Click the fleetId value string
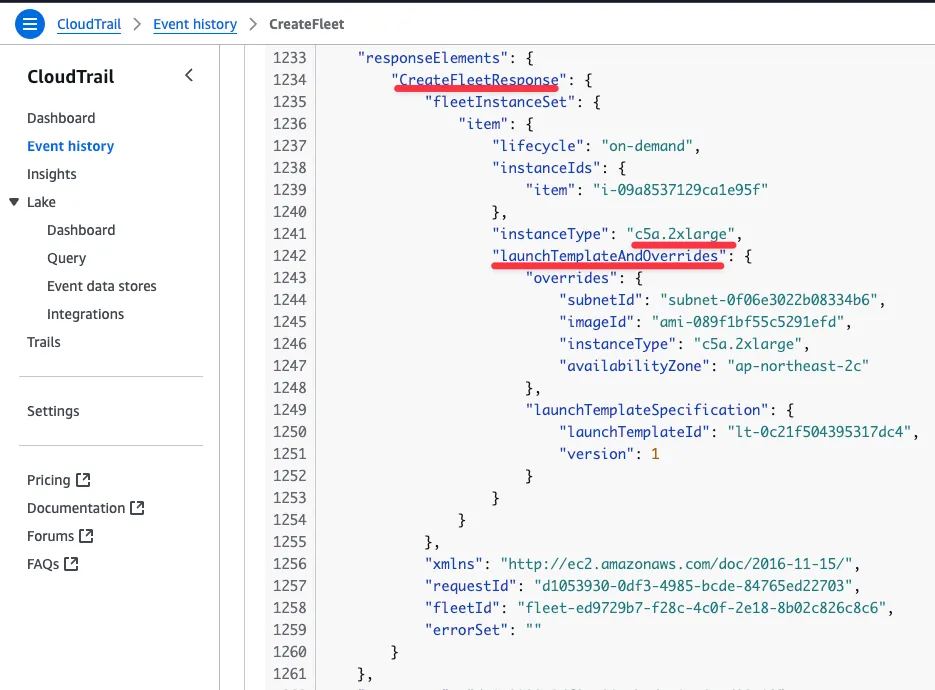The height and width of the screenshot is (690, 935). point(701,608)
